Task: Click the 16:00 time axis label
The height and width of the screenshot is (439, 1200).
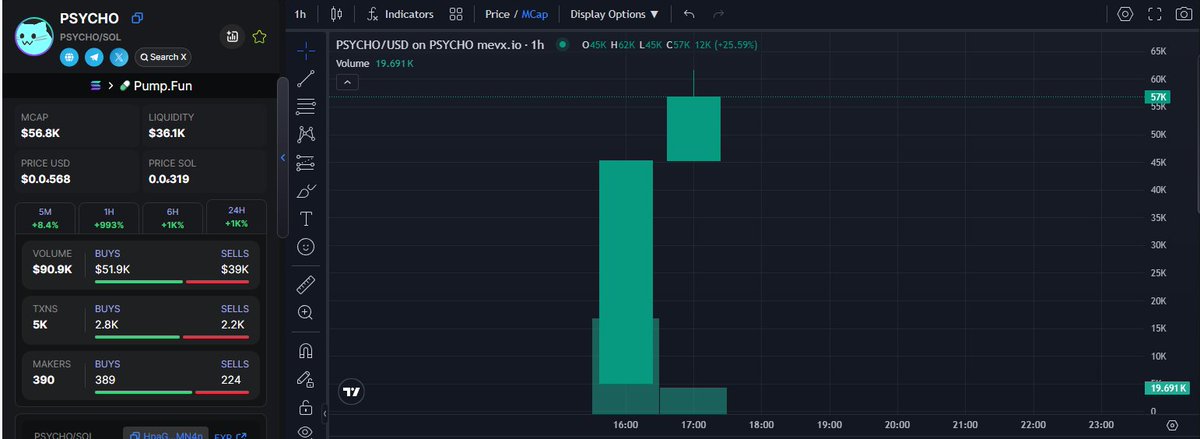Action: pos(625,425)
